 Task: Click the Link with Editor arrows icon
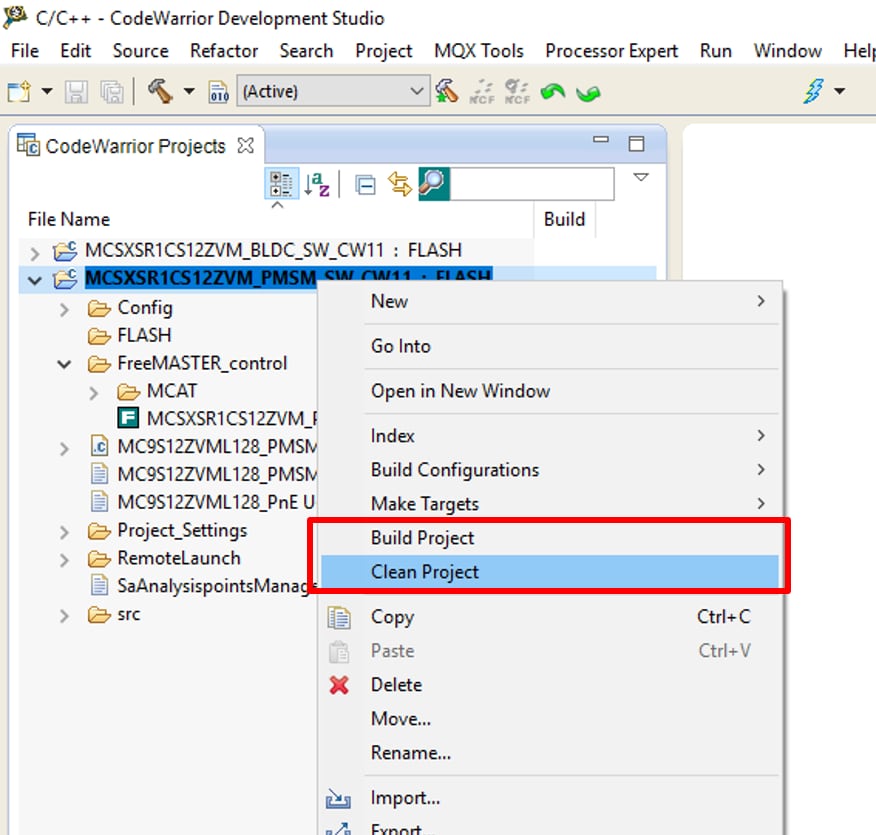click(x=400, y=184)
